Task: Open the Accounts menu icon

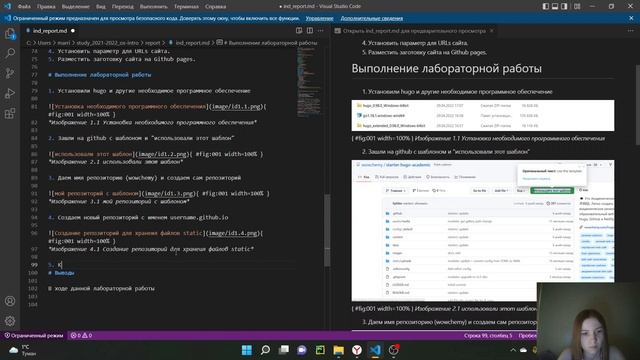Action: [x=10, y=301]
